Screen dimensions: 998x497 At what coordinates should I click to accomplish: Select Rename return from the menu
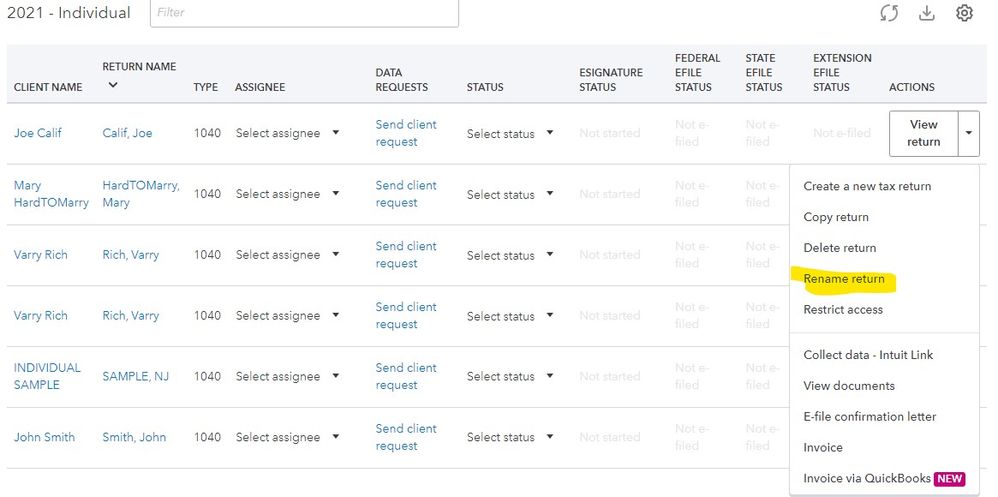pyautogui.click(x=844, y=279)
